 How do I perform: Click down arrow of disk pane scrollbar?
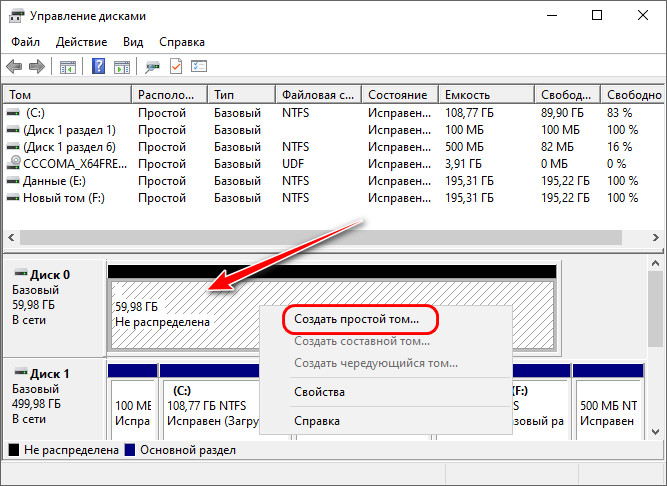[x=656, y=432]
